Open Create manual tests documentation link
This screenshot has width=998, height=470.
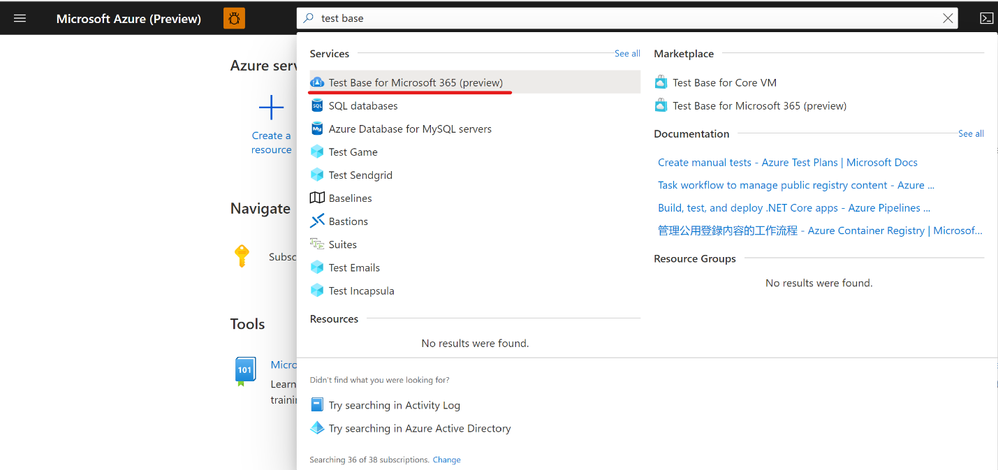coord(787,162)
